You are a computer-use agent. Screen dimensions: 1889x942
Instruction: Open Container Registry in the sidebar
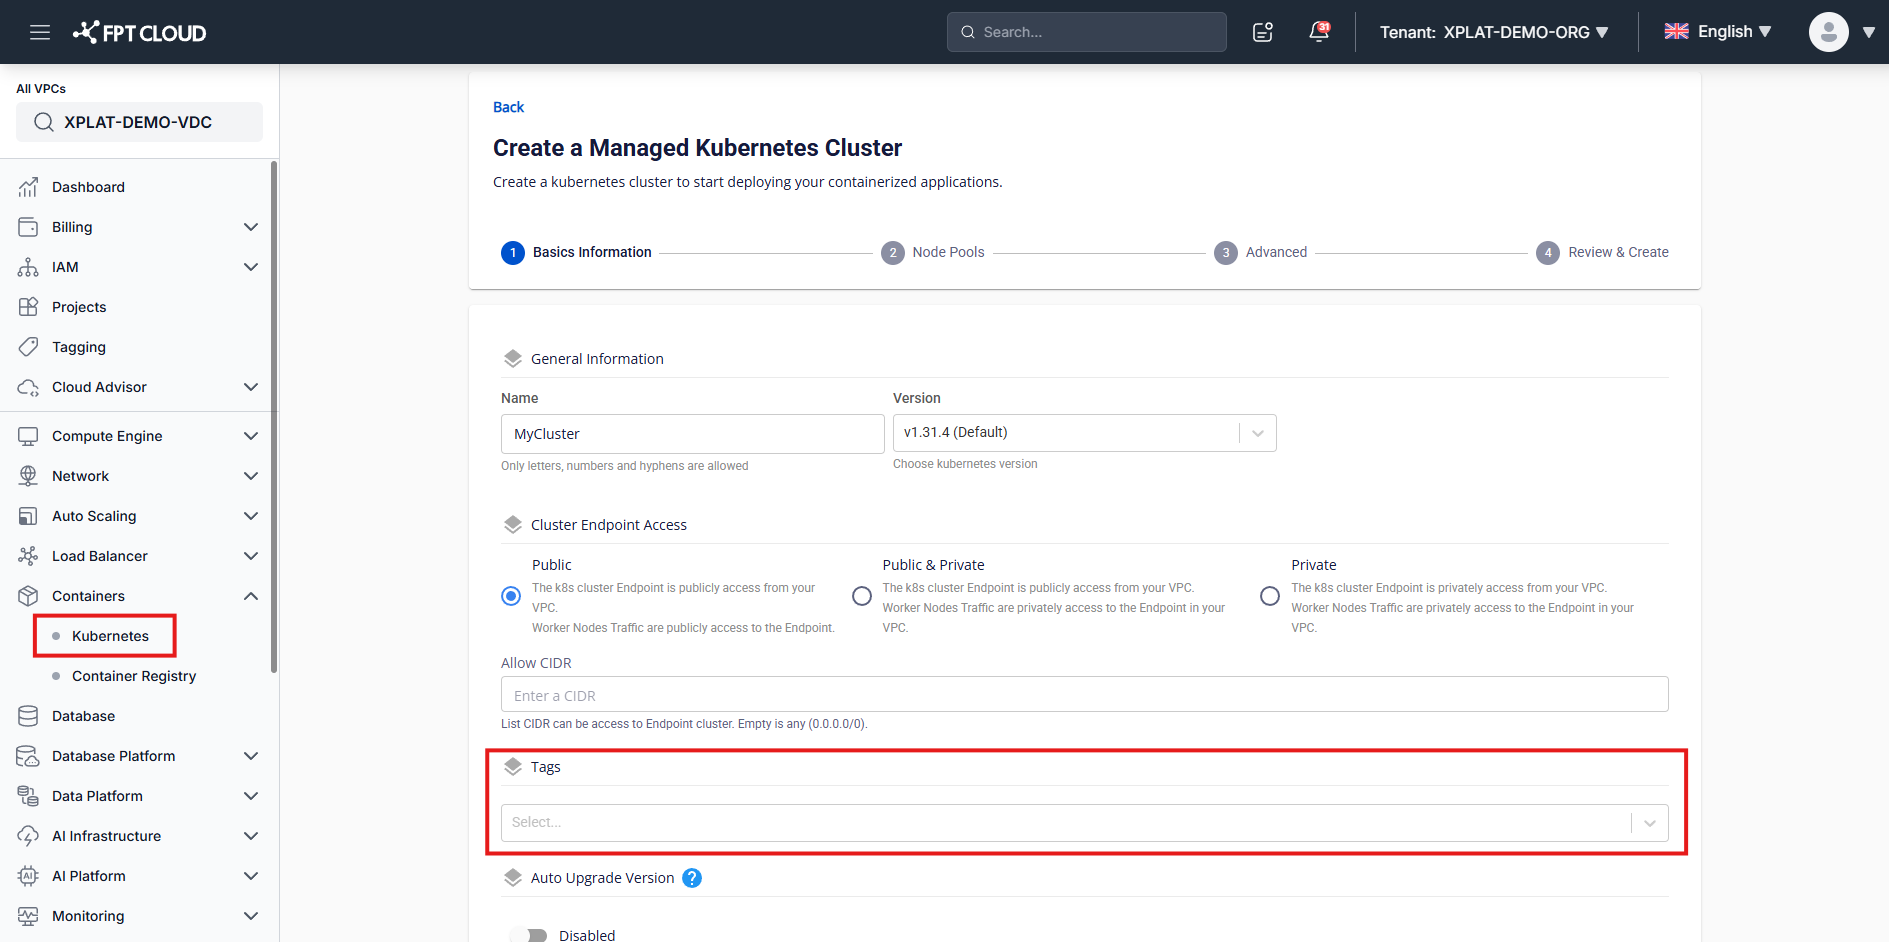(x=134, y=676)
